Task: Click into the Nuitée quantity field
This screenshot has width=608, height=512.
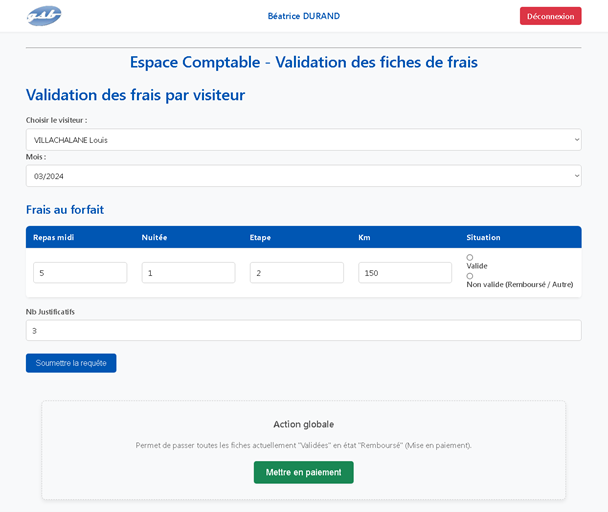Action: [188, 273]
